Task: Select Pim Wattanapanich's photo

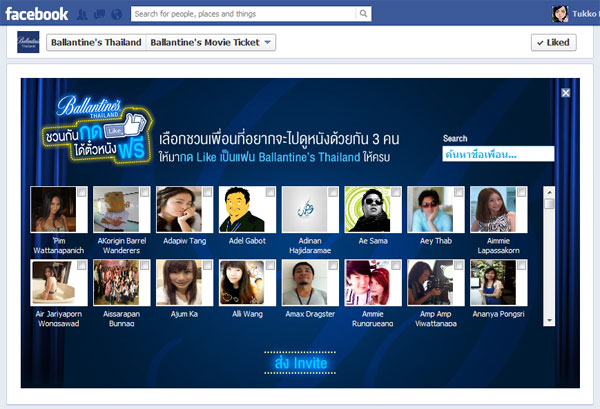Action: (x=54, y=210)
